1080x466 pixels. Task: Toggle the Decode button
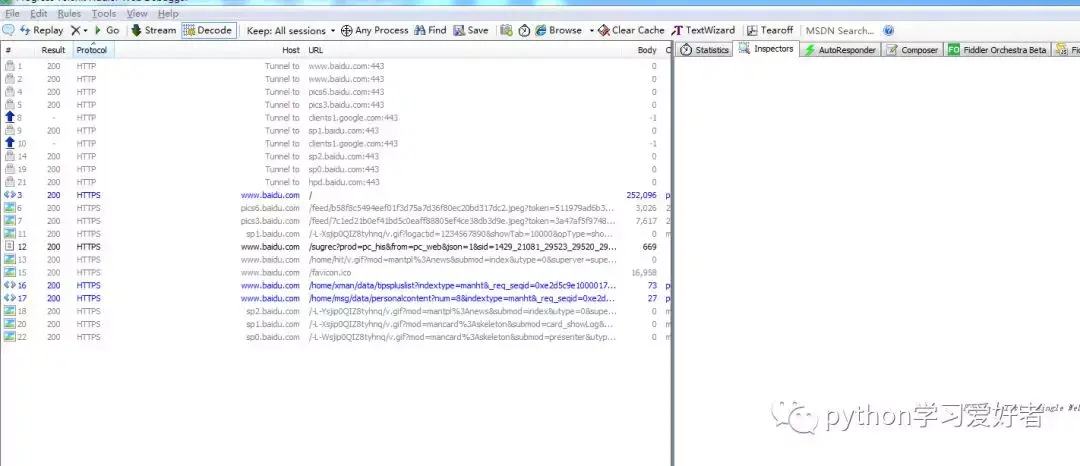(209, 30)
